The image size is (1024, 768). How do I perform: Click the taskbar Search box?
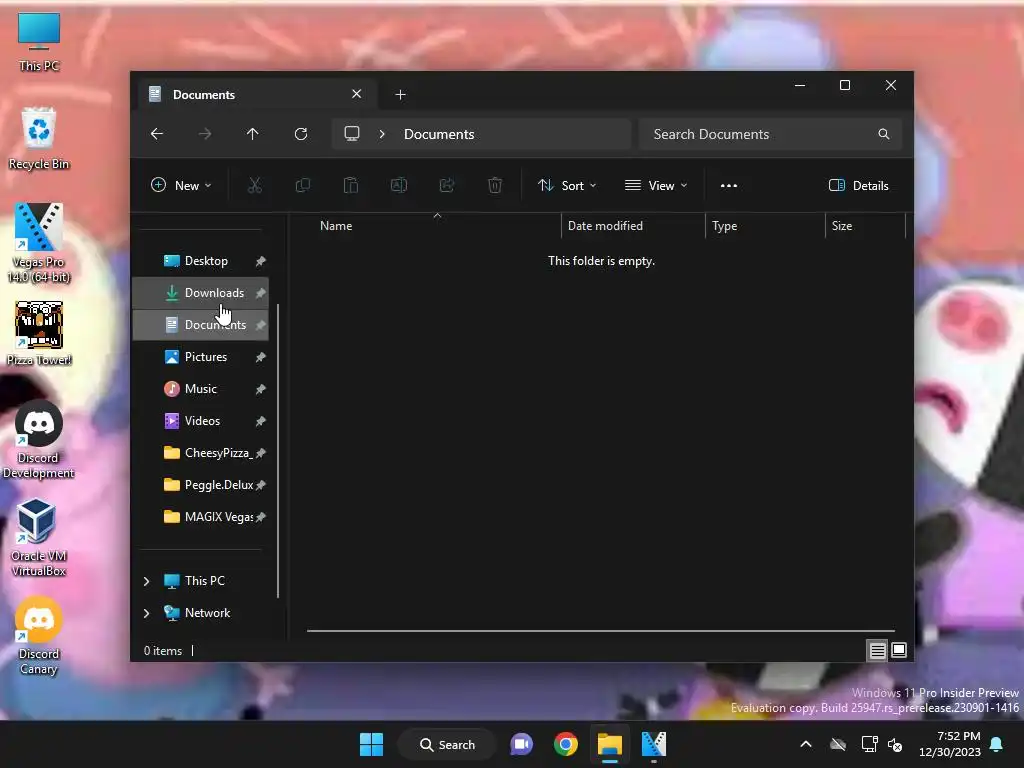(447, 744)
